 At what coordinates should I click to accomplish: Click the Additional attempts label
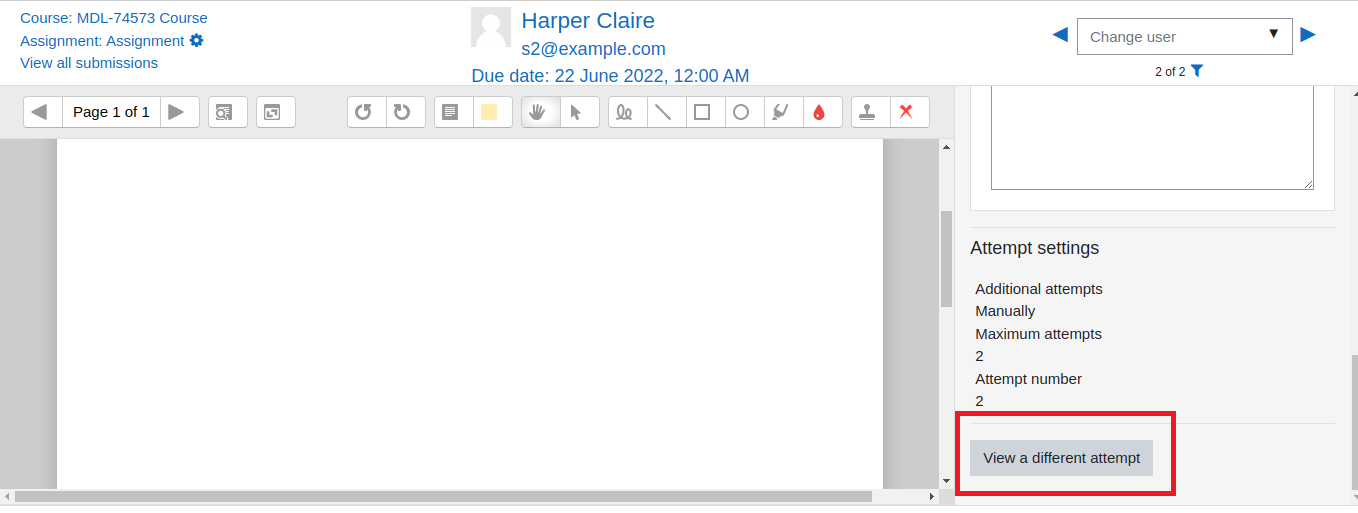coord(1039,288)
